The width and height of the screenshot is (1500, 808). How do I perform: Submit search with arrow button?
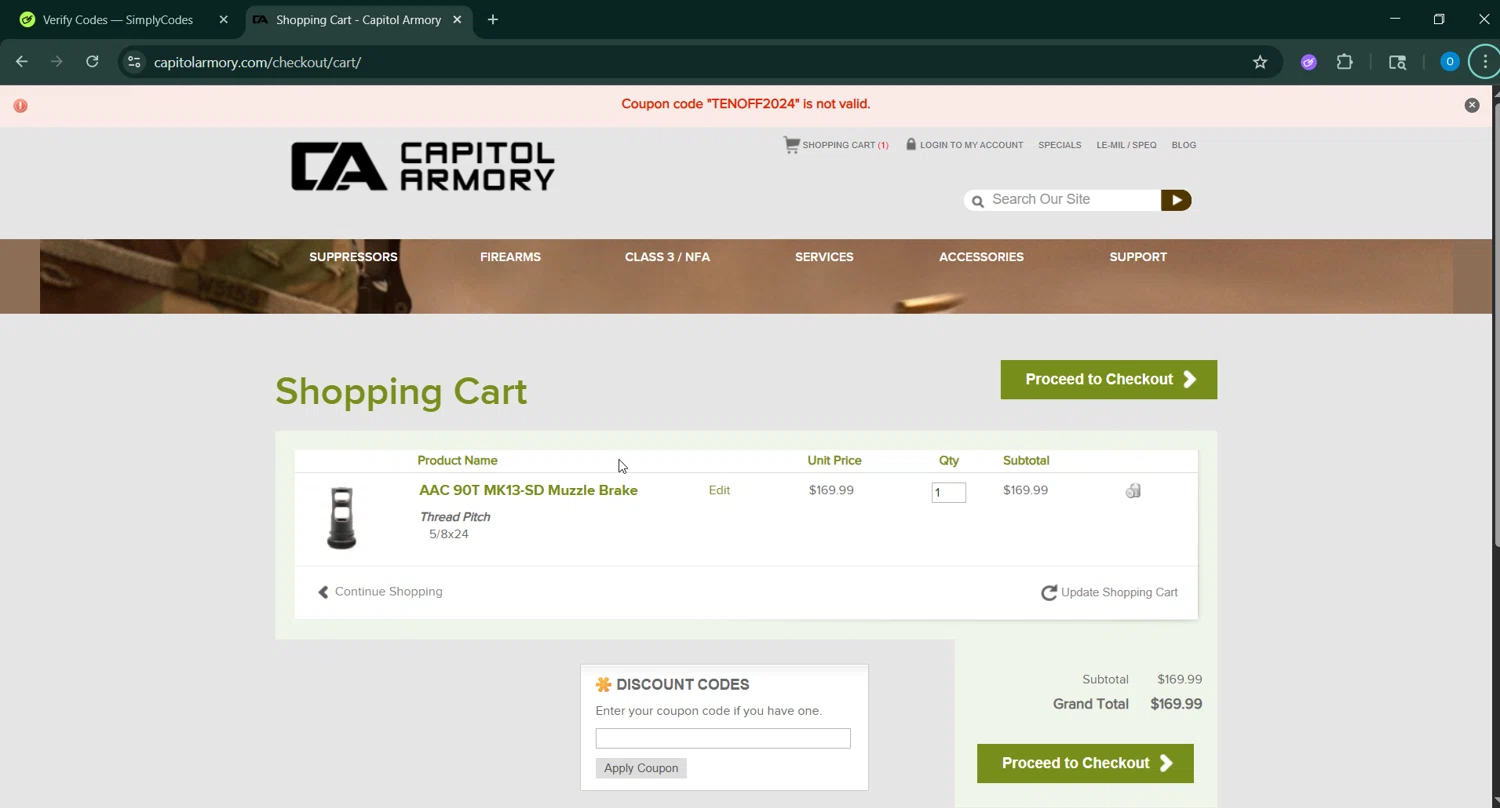coord(1176,200)
